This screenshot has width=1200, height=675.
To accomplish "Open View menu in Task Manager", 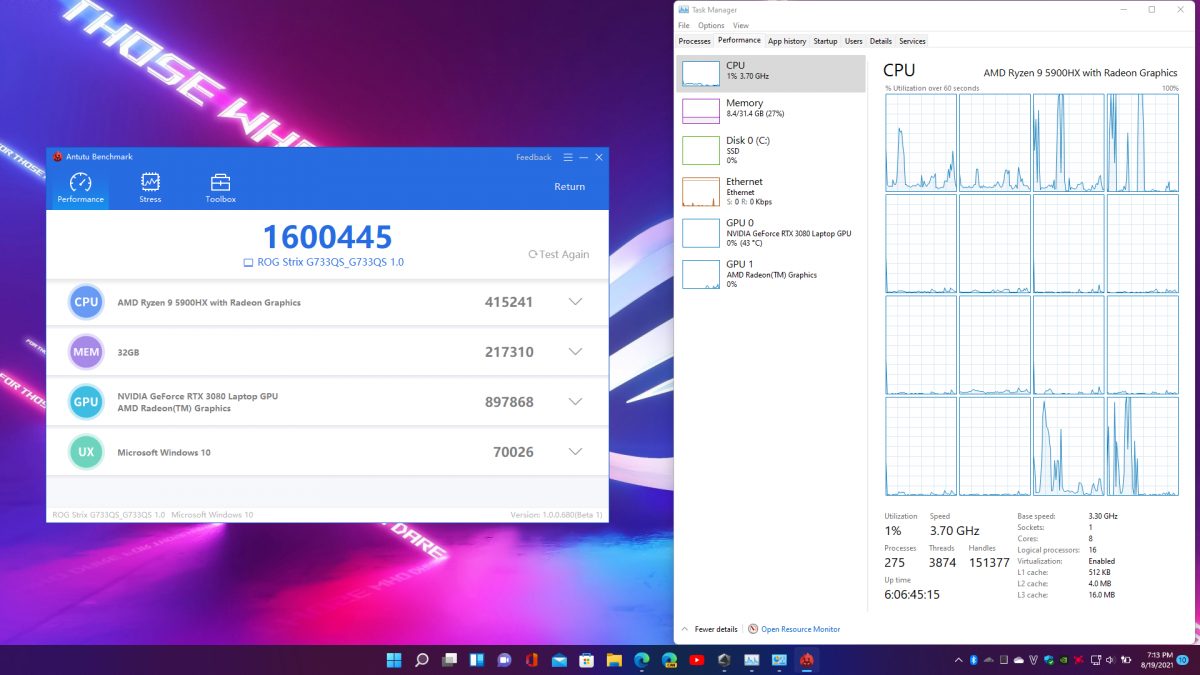I will click(741, 26).
